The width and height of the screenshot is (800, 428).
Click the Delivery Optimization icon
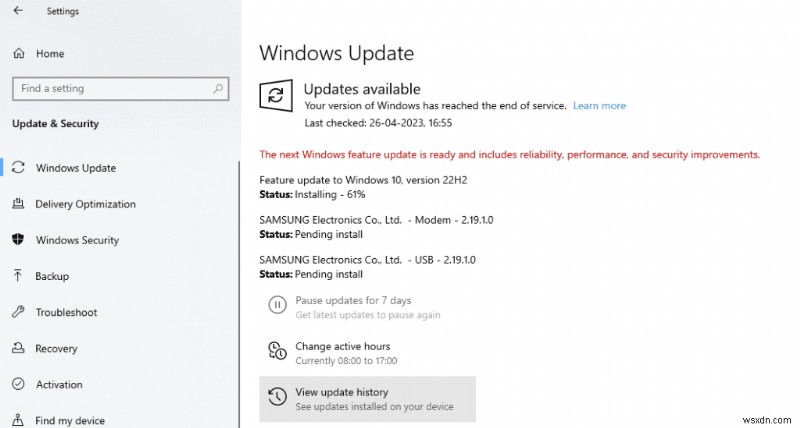coord(18,204)
